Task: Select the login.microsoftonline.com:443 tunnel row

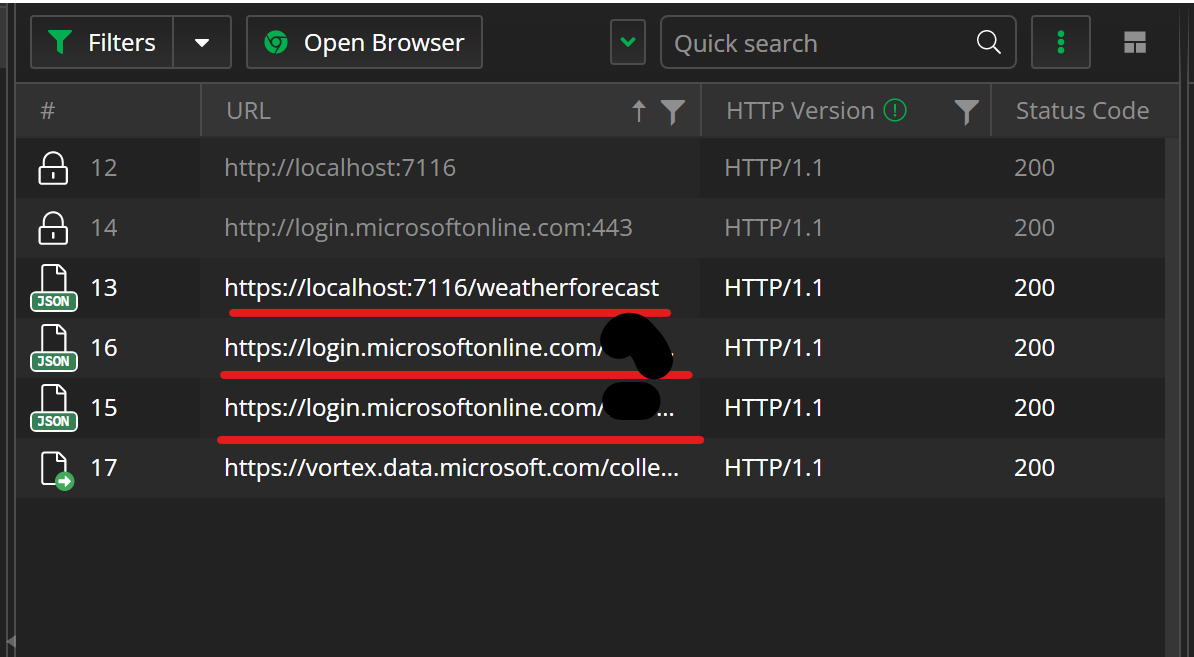Action: tap(428, 228)
